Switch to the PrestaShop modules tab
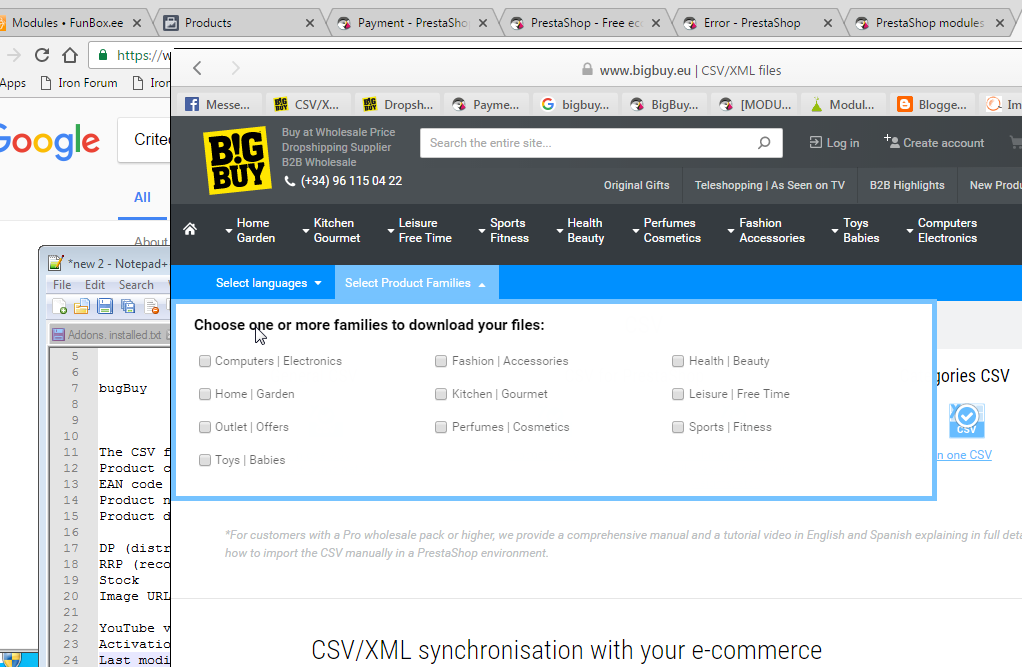 (929, 23)
